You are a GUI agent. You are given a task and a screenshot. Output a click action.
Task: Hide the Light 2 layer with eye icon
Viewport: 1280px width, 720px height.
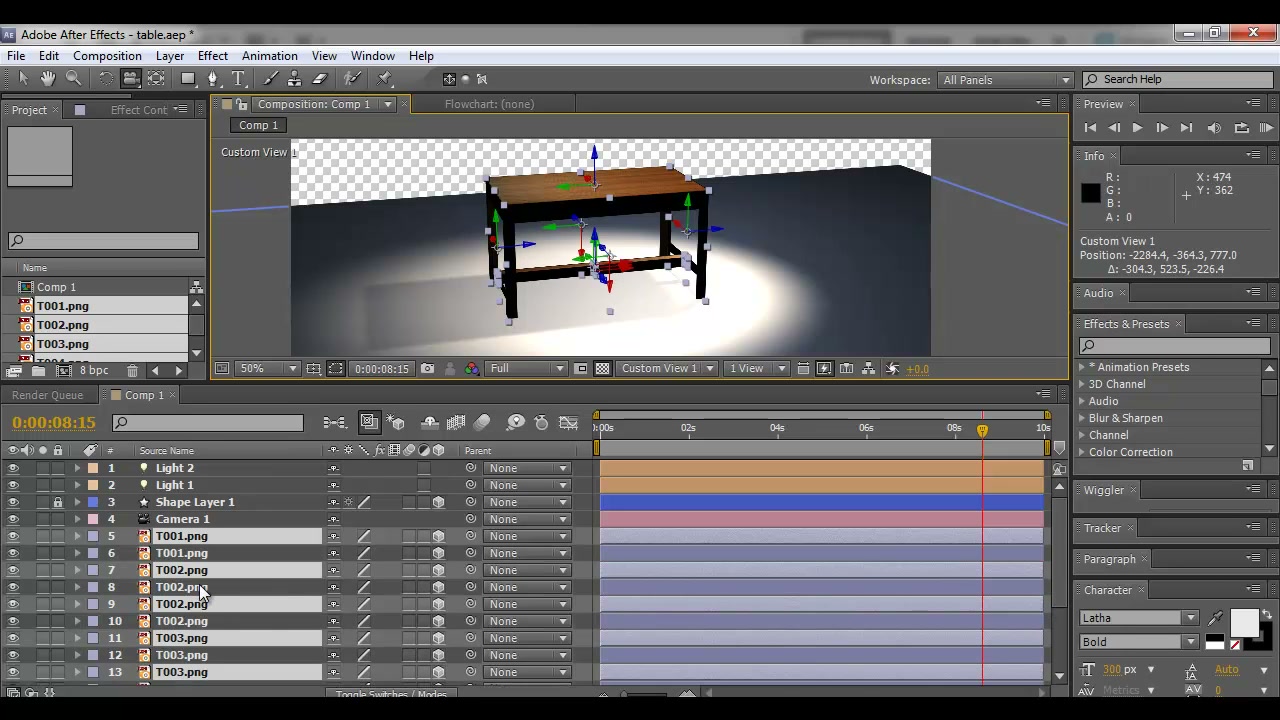pyautogui.click(x=13, y=468)
